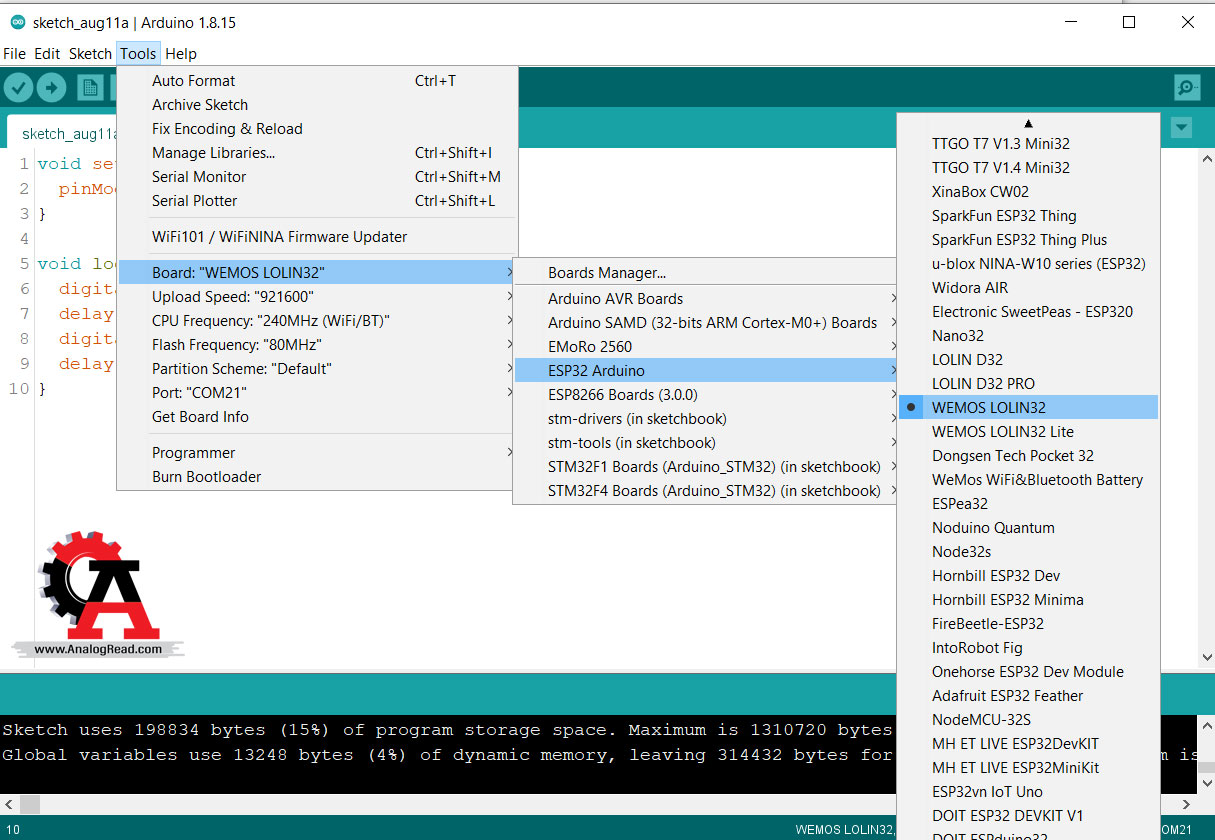
Task: Choose Burn Bootloader
Action: click(318, 477)
